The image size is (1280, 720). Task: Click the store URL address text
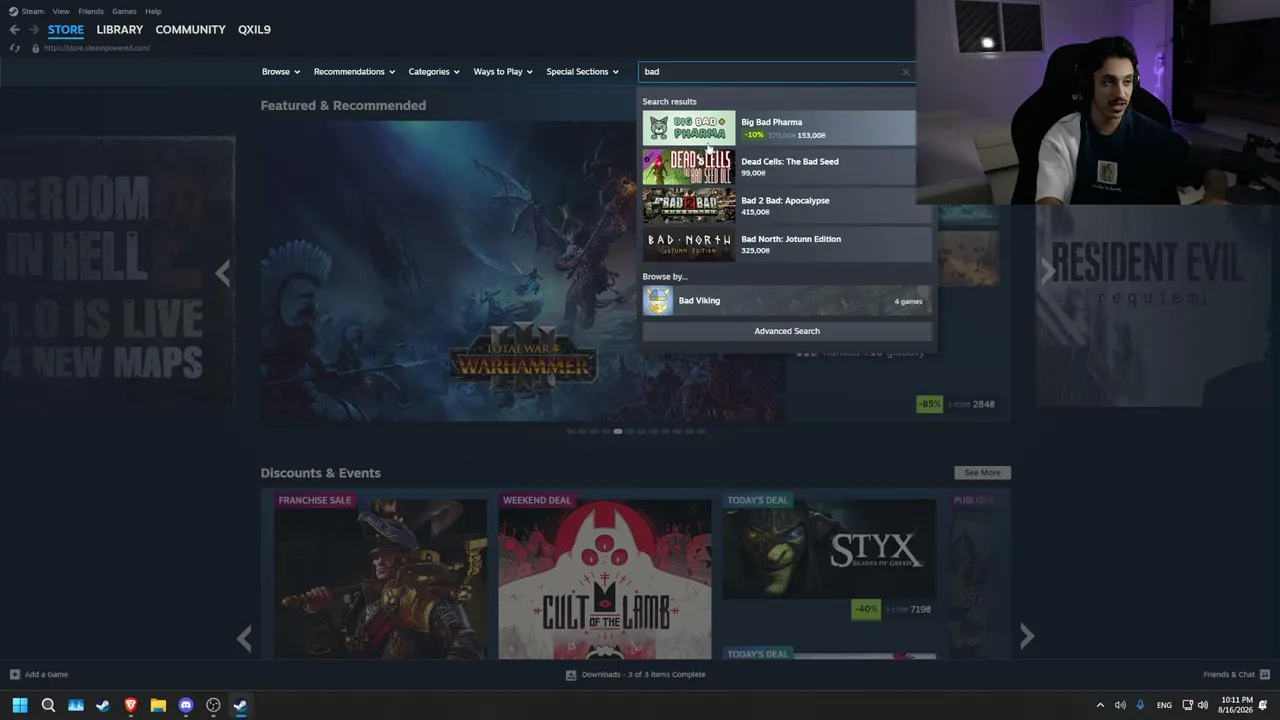click(97, 48)
